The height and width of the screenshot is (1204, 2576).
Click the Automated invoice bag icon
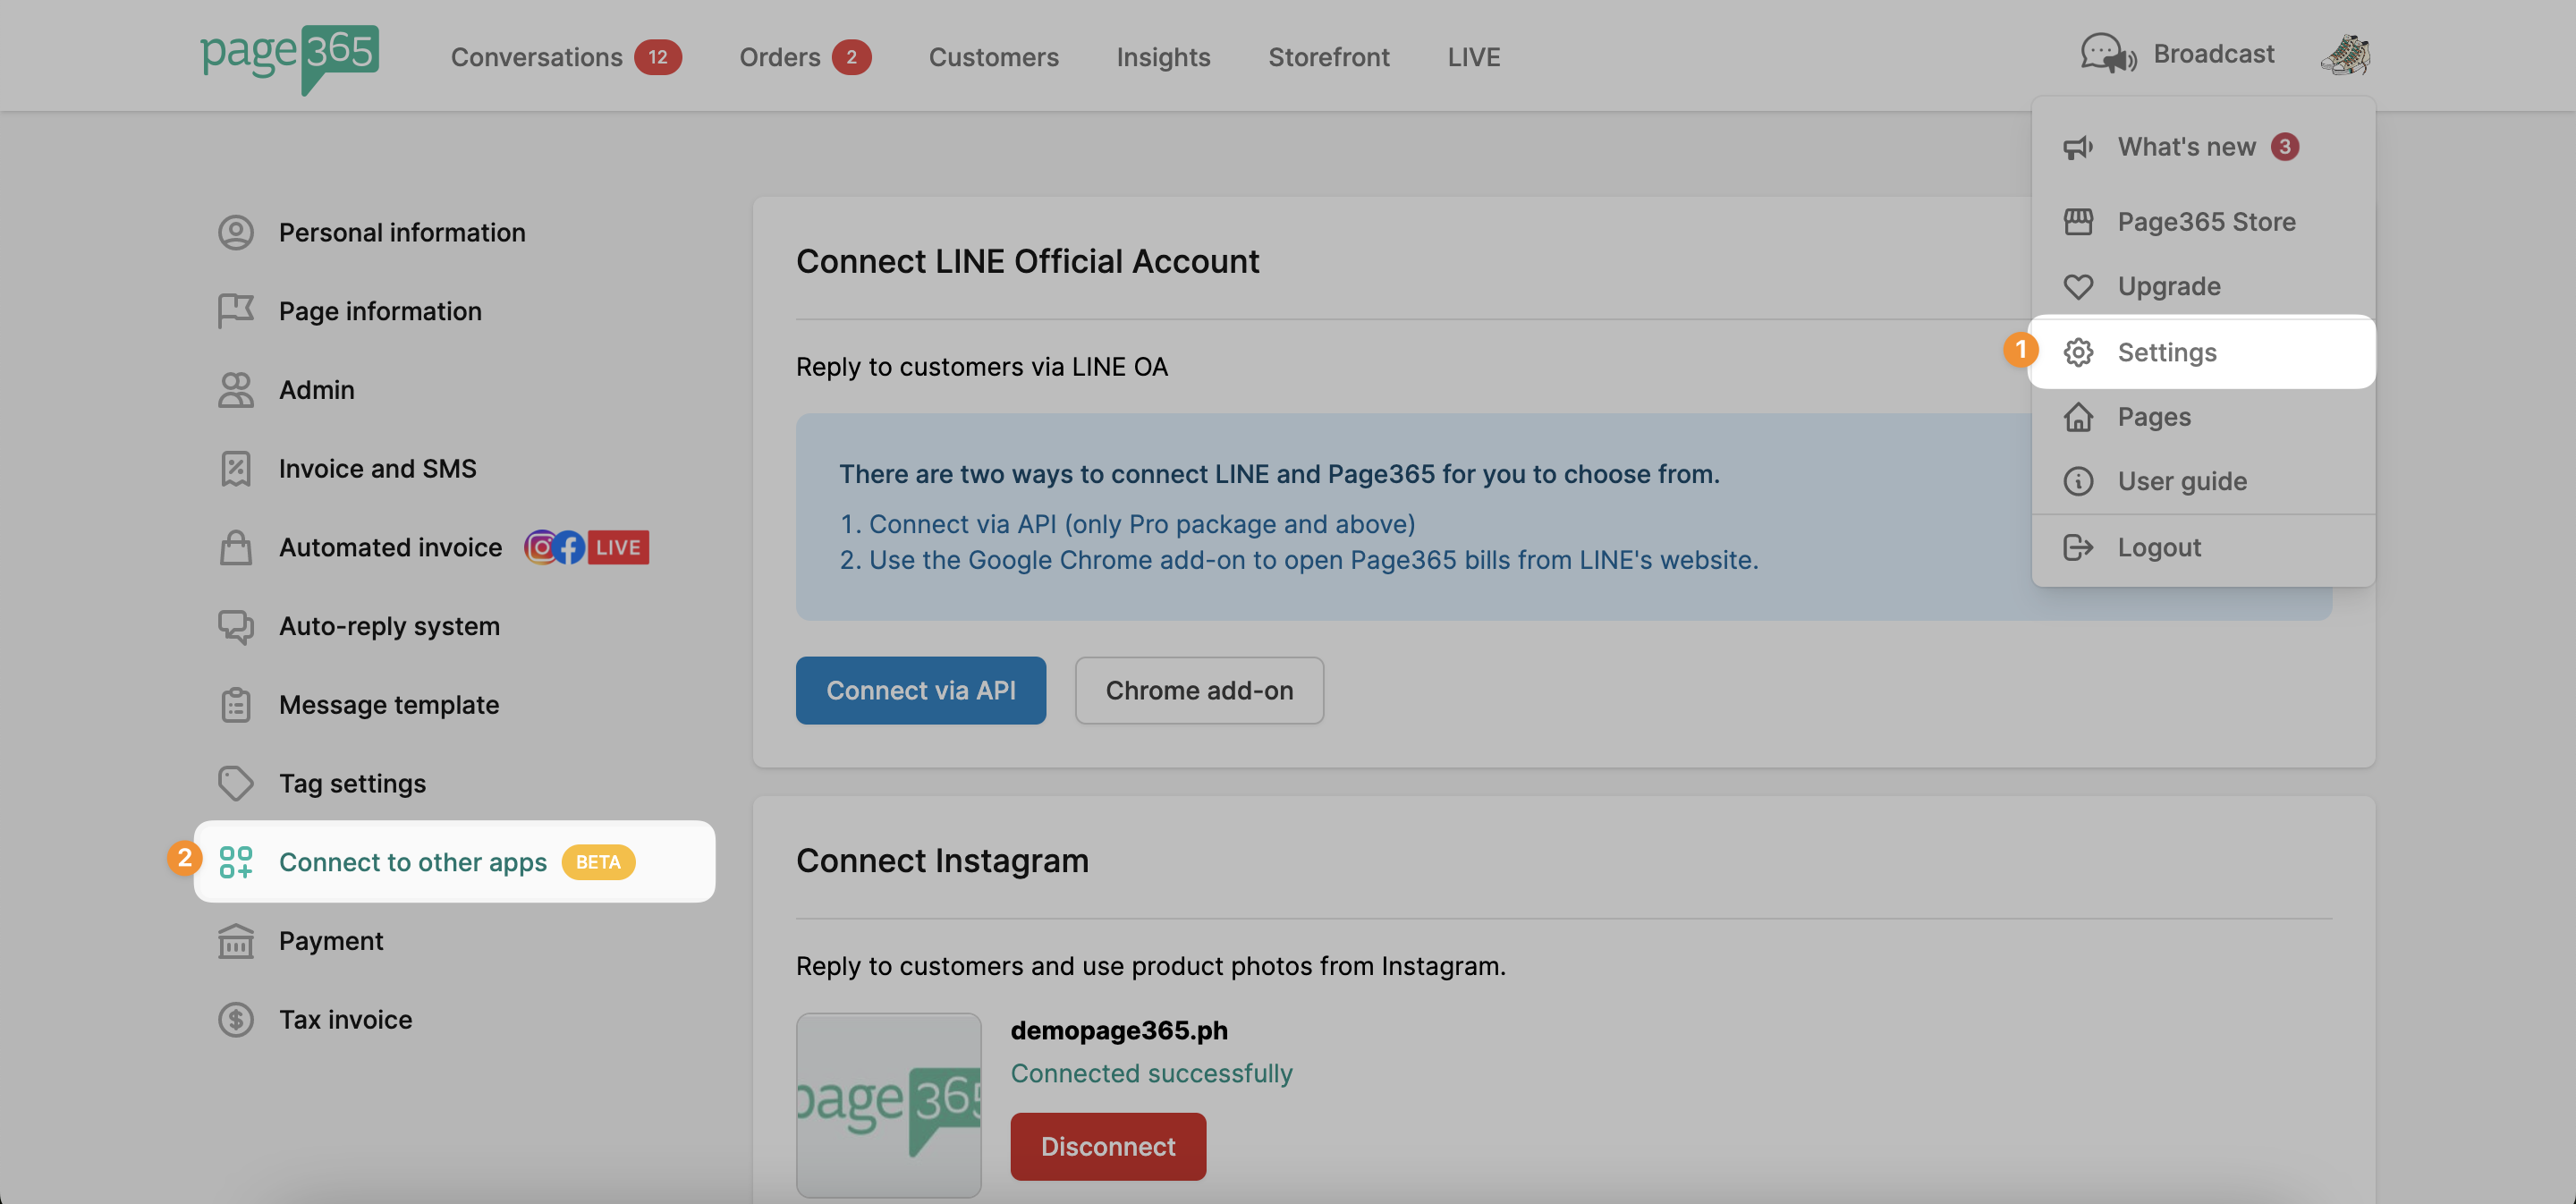tap(236, 547)
